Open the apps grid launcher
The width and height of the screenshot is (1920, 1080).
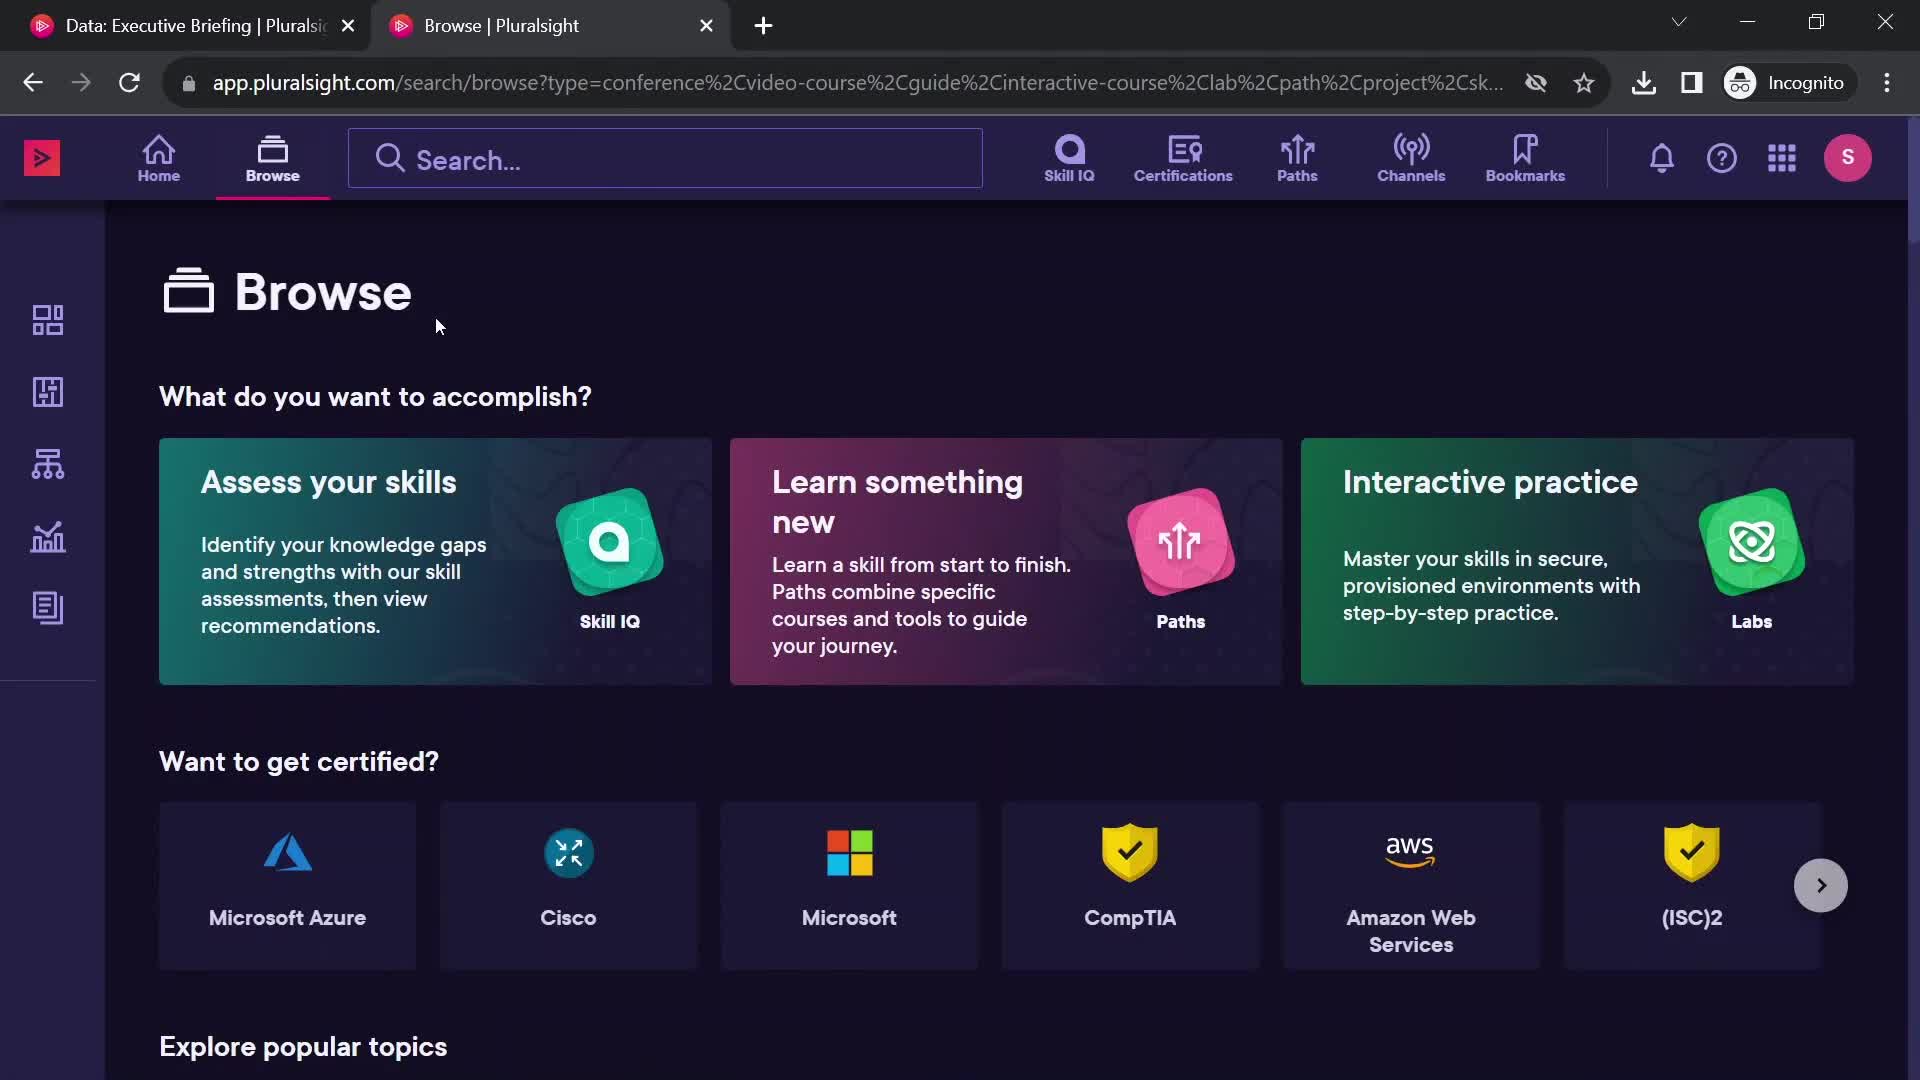click(x=1782, y=158)
